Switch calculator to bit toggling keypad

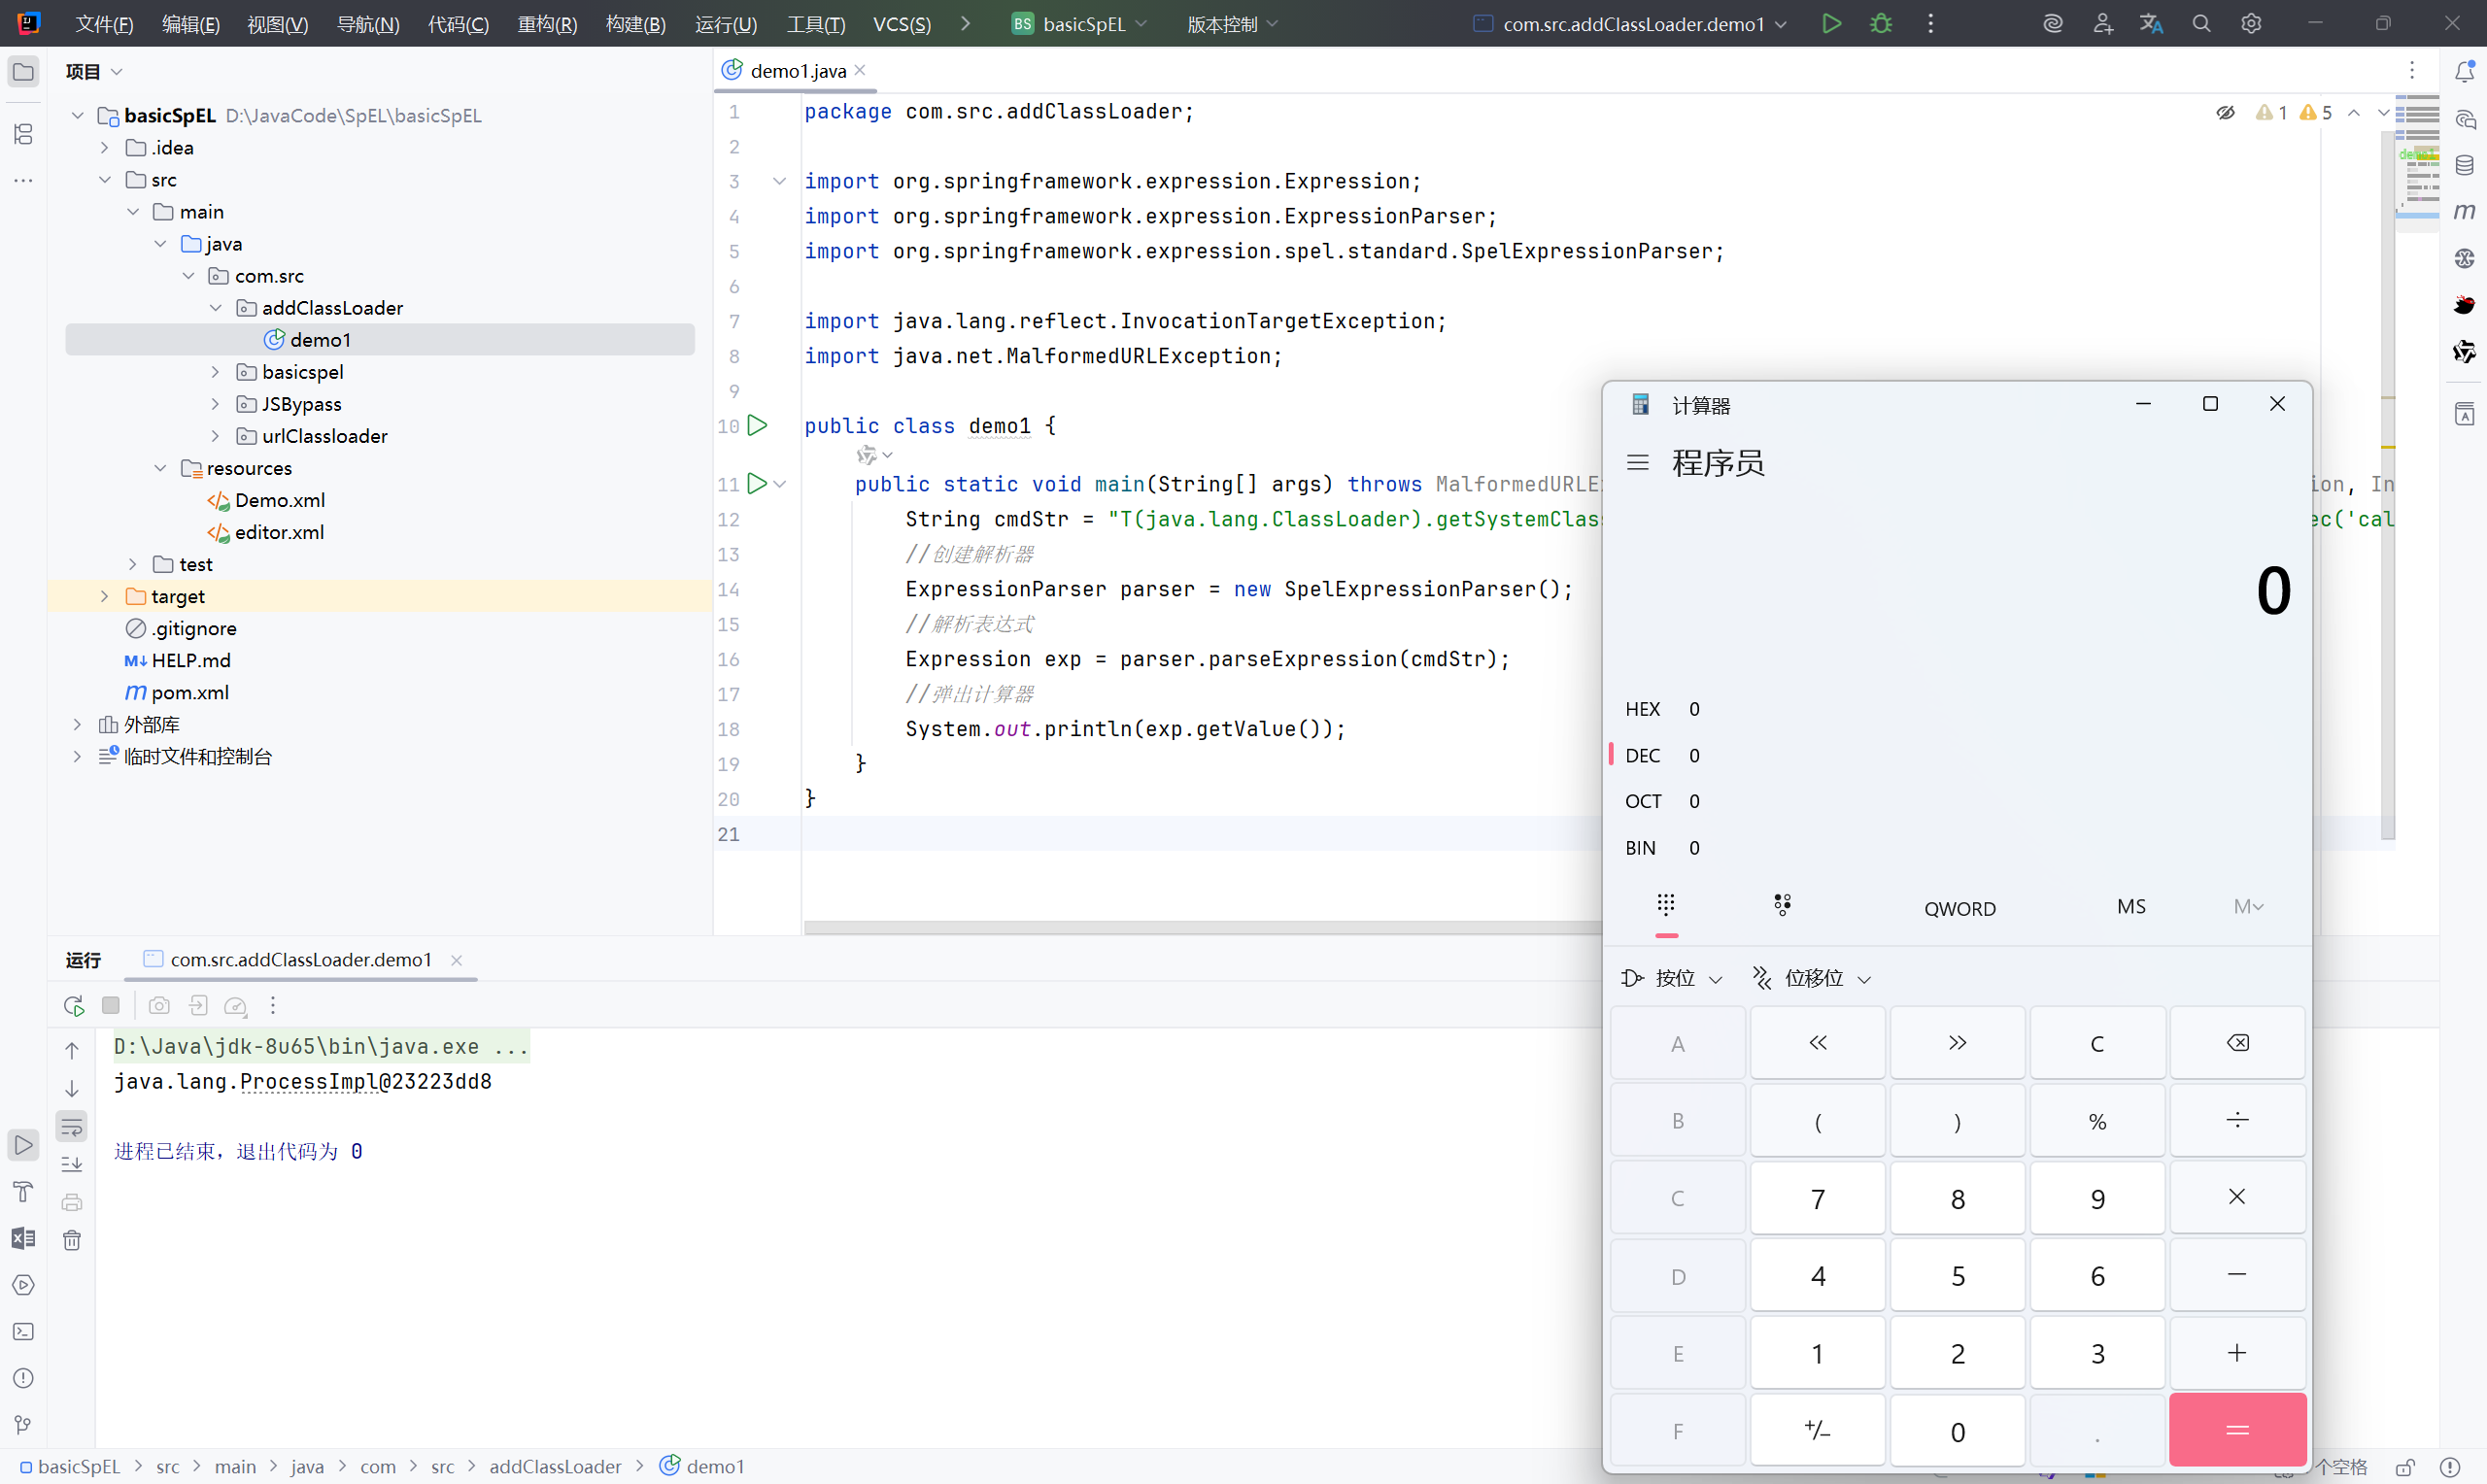point(1782,906)
